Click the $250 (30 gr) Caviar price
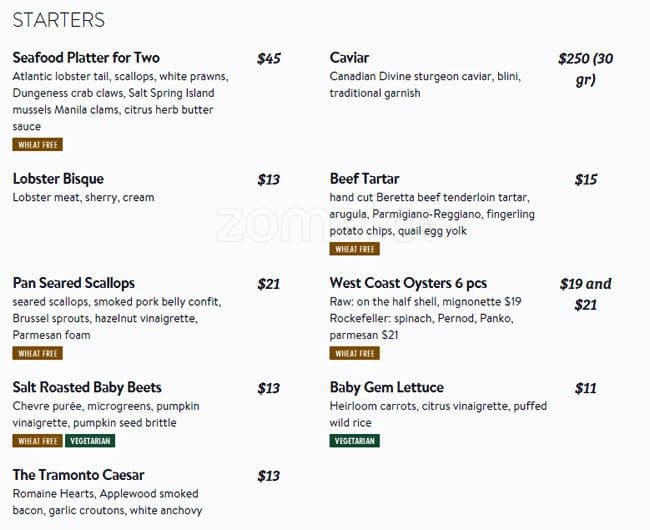 [x=586, y=69]
